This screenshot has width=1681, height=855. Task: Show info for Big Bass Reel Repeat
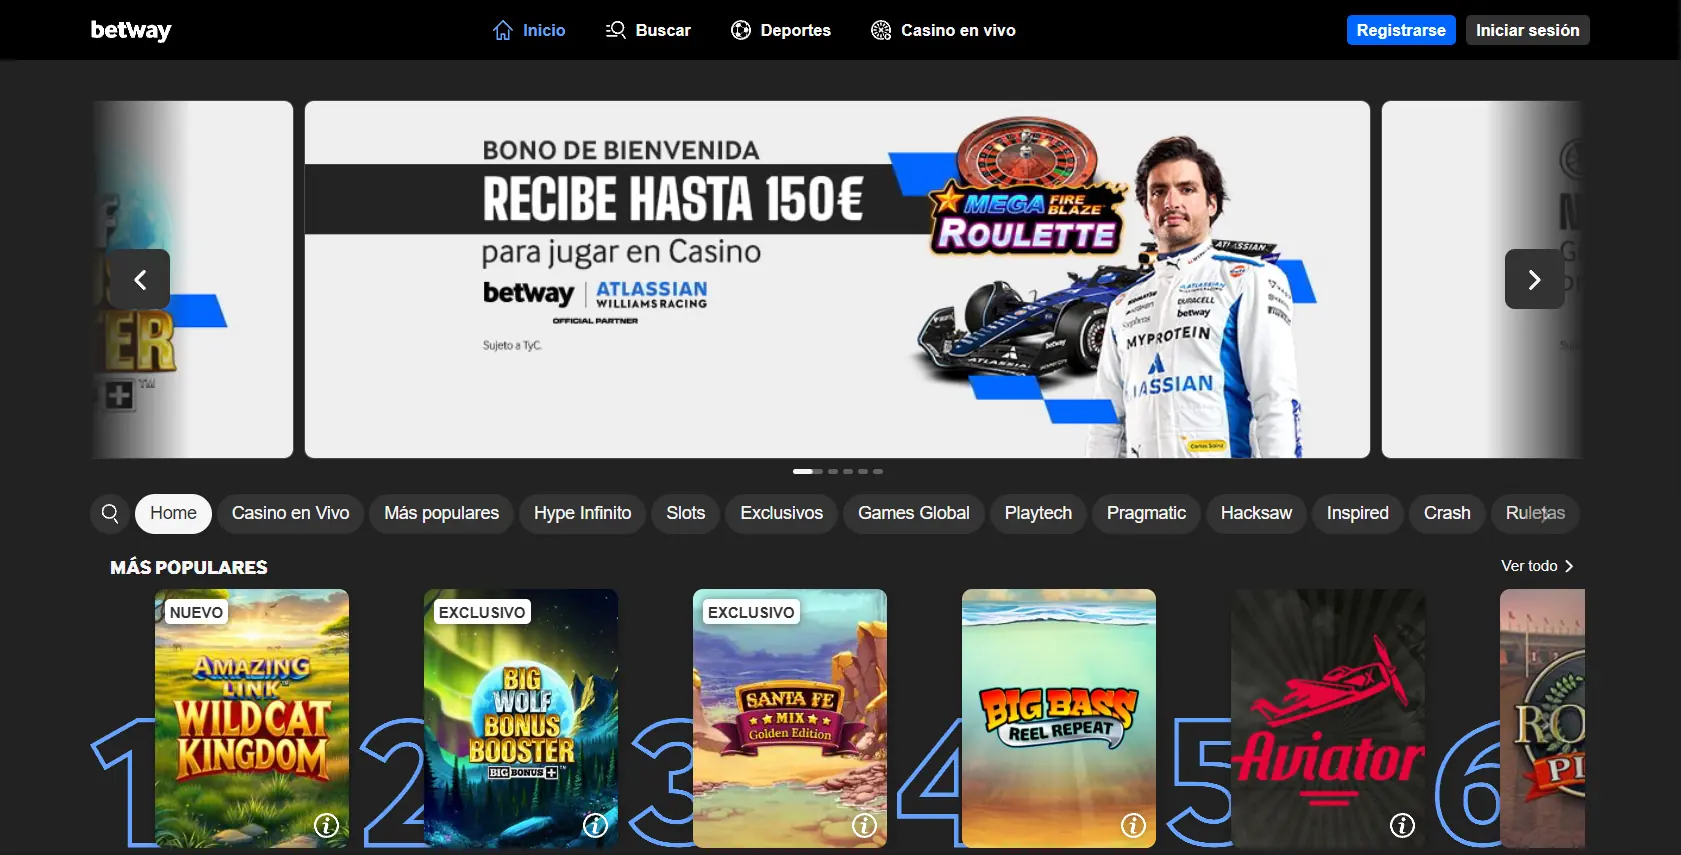pyautogui.click(x=1134, y=825)
